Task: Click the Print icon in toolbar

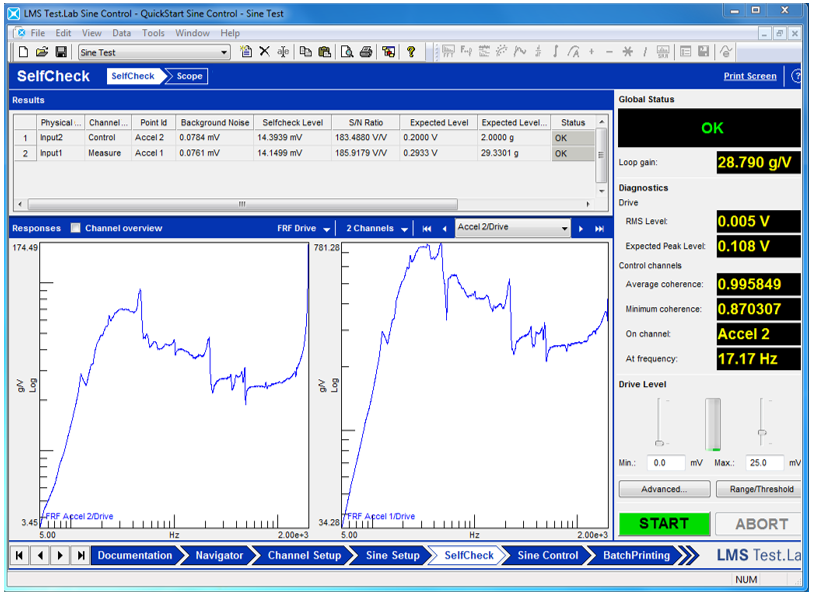Action: [366, 52]
